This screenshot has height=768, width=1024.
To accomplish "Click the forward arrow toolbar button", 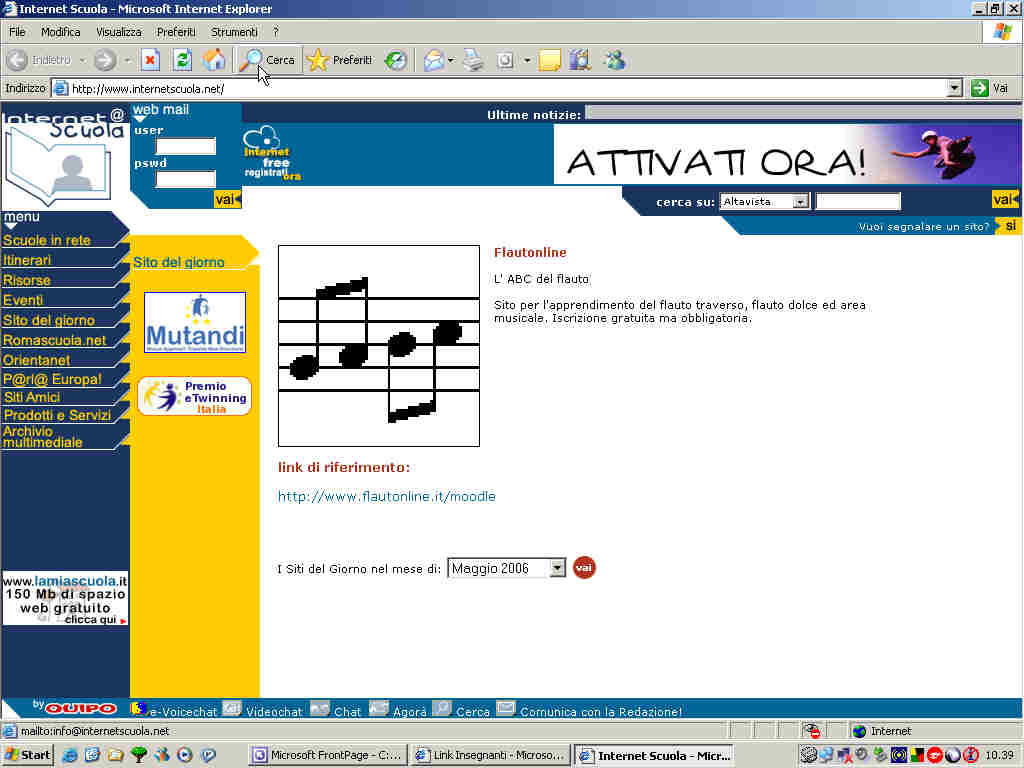I will pyautogui.click(x=104, y=60).
